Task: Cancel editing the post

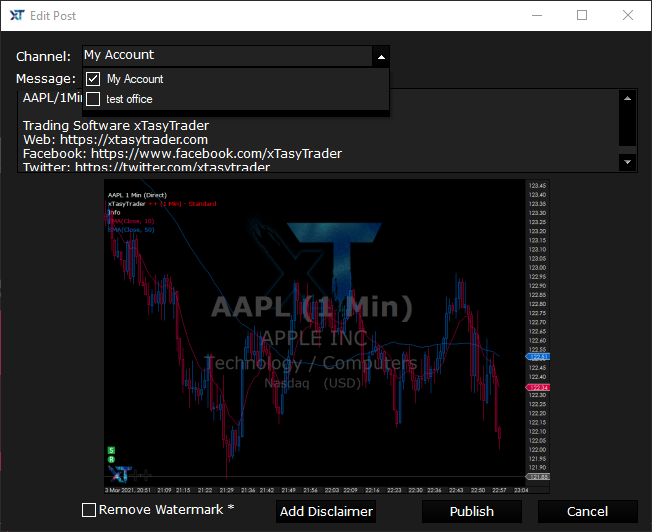Action: 587,511
